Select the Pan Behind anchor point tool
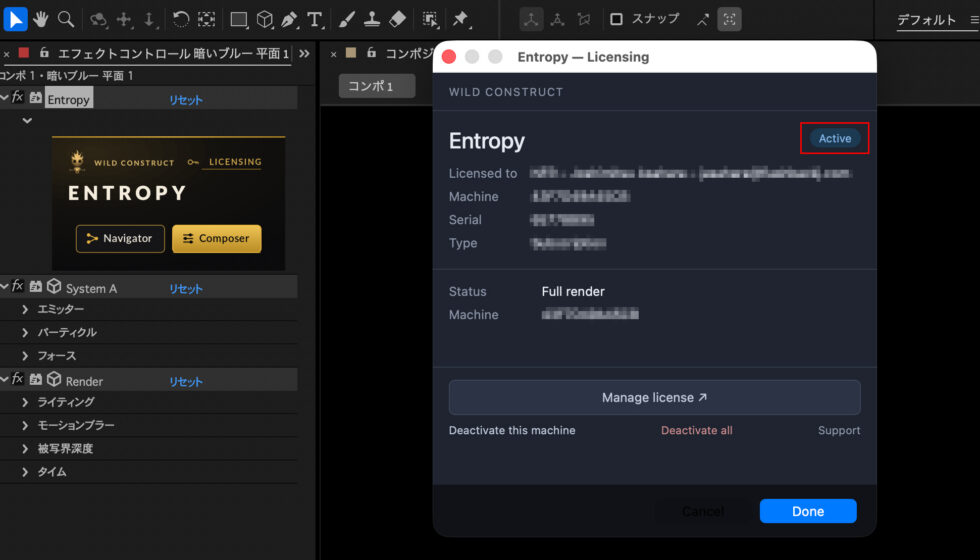The width and height of the screenshot is (980, 560). click(206, 19)
